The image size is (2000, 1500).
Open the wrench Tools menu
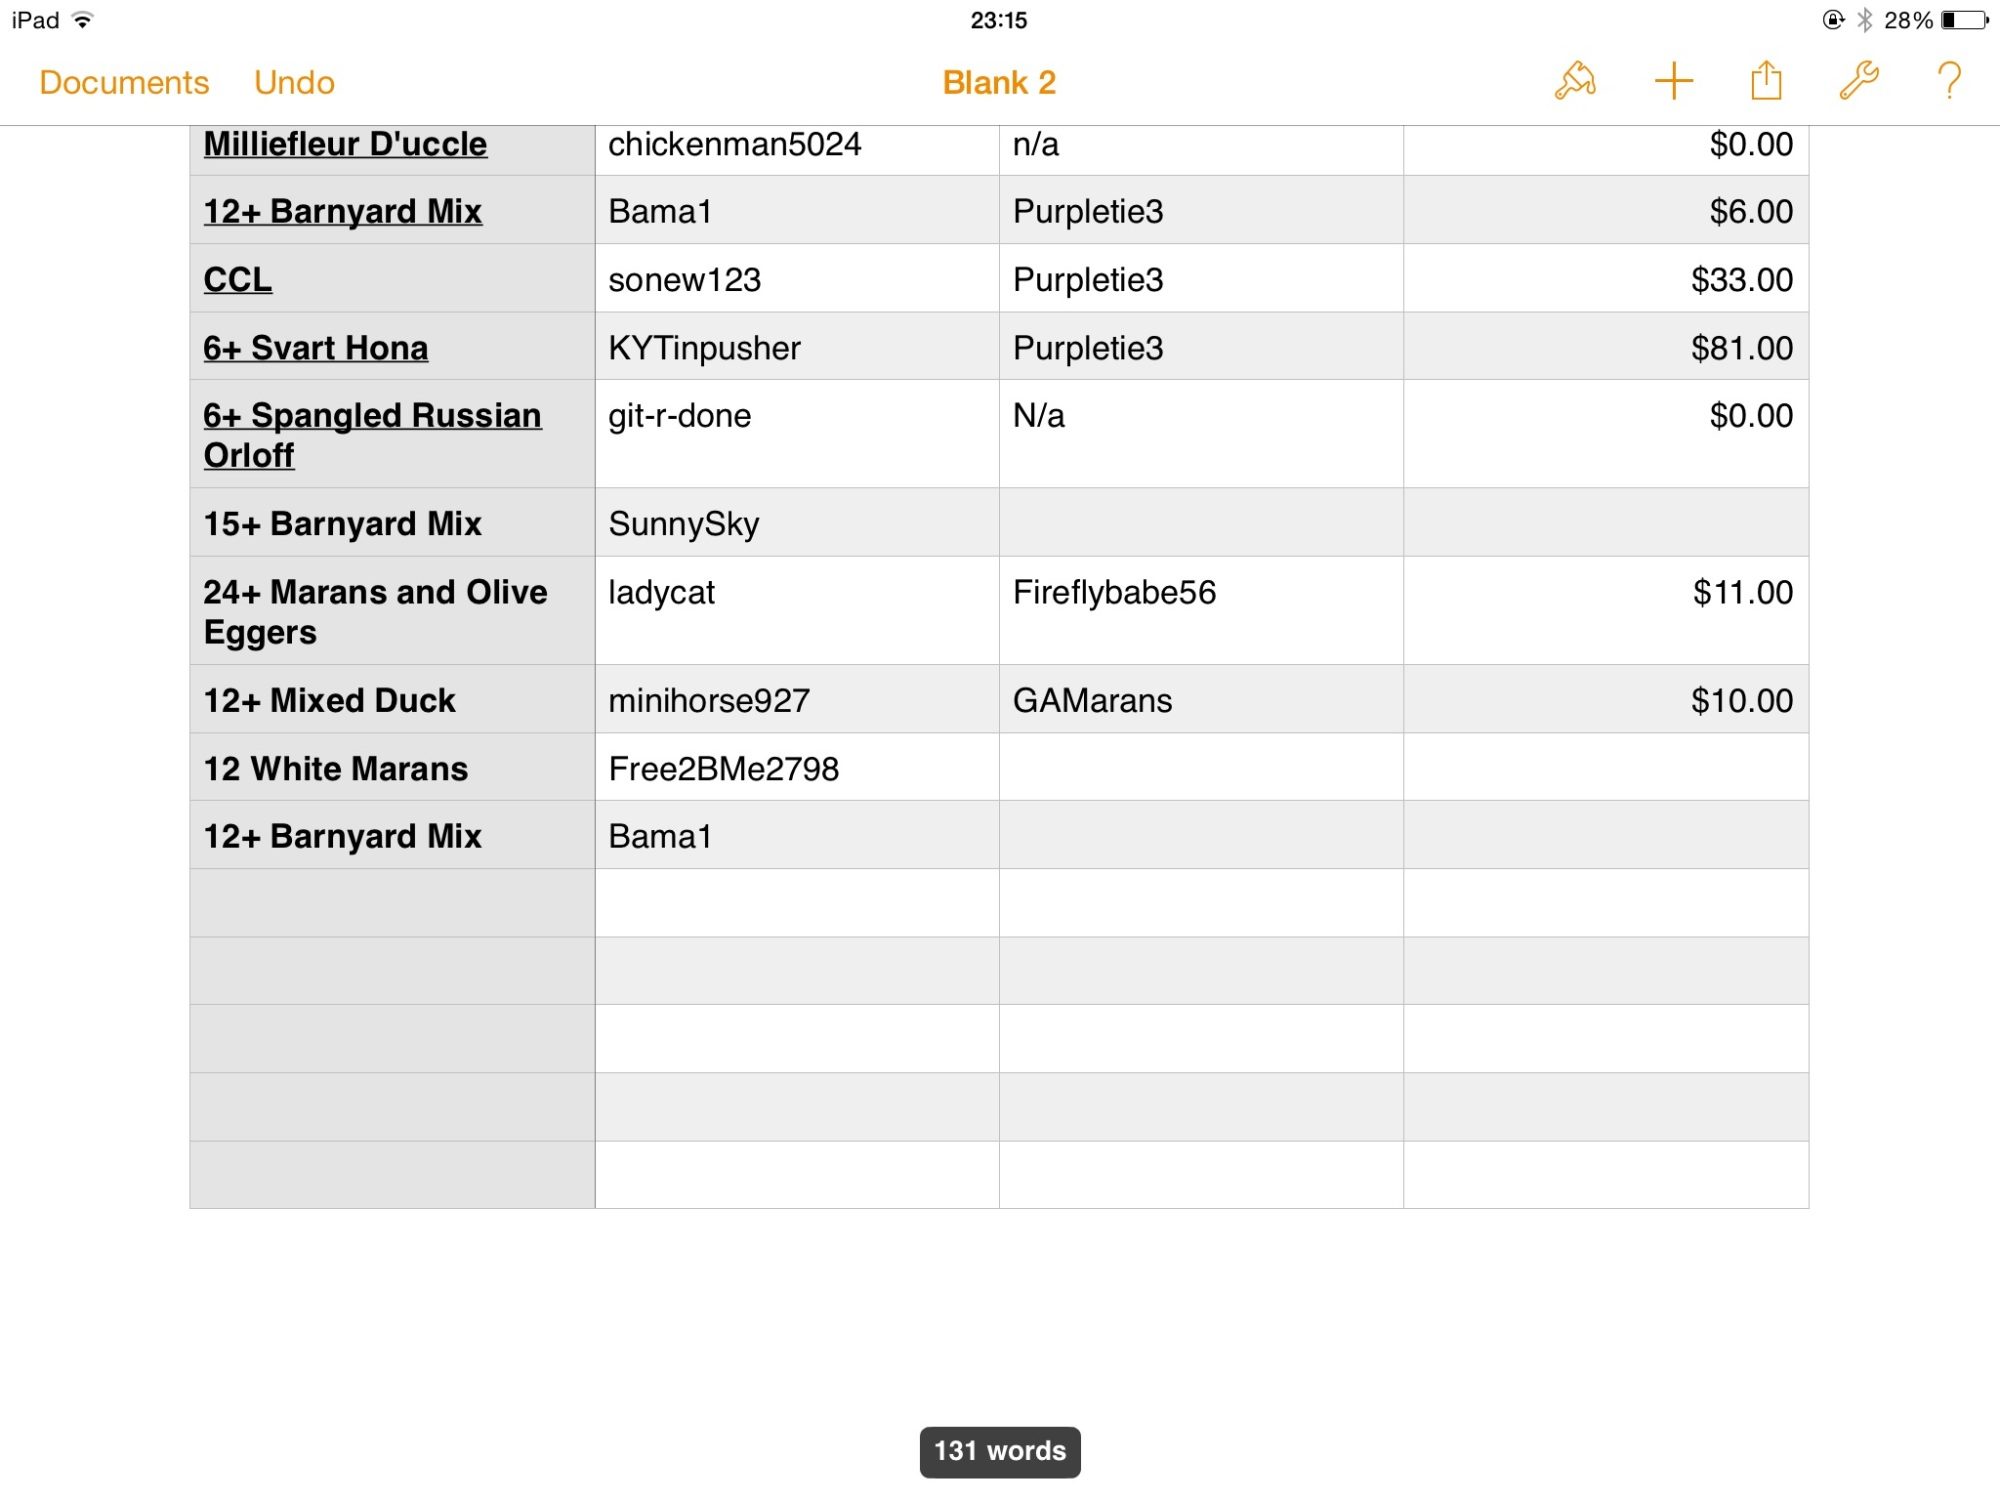(x=1859, y=81)
